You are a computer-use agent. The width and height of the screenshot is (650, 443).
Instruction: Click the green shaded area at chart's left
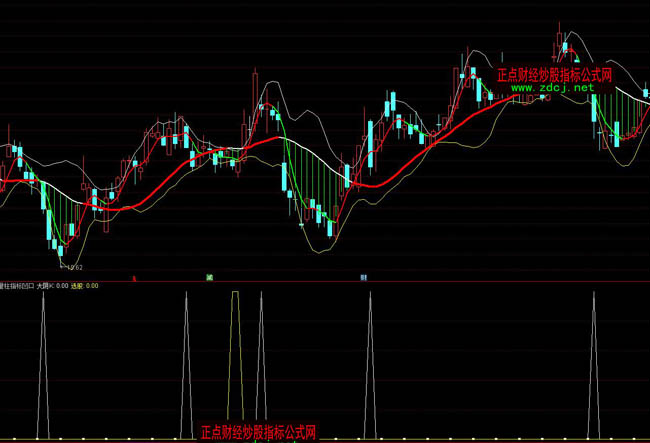(60, 210)
